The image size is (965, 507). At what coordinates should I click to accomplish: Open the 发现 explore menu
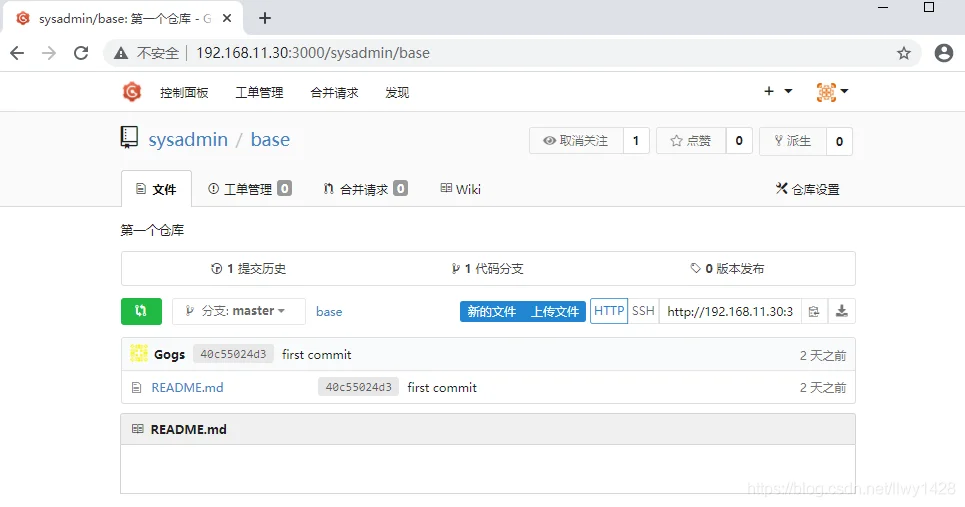[x=397, y=93]
